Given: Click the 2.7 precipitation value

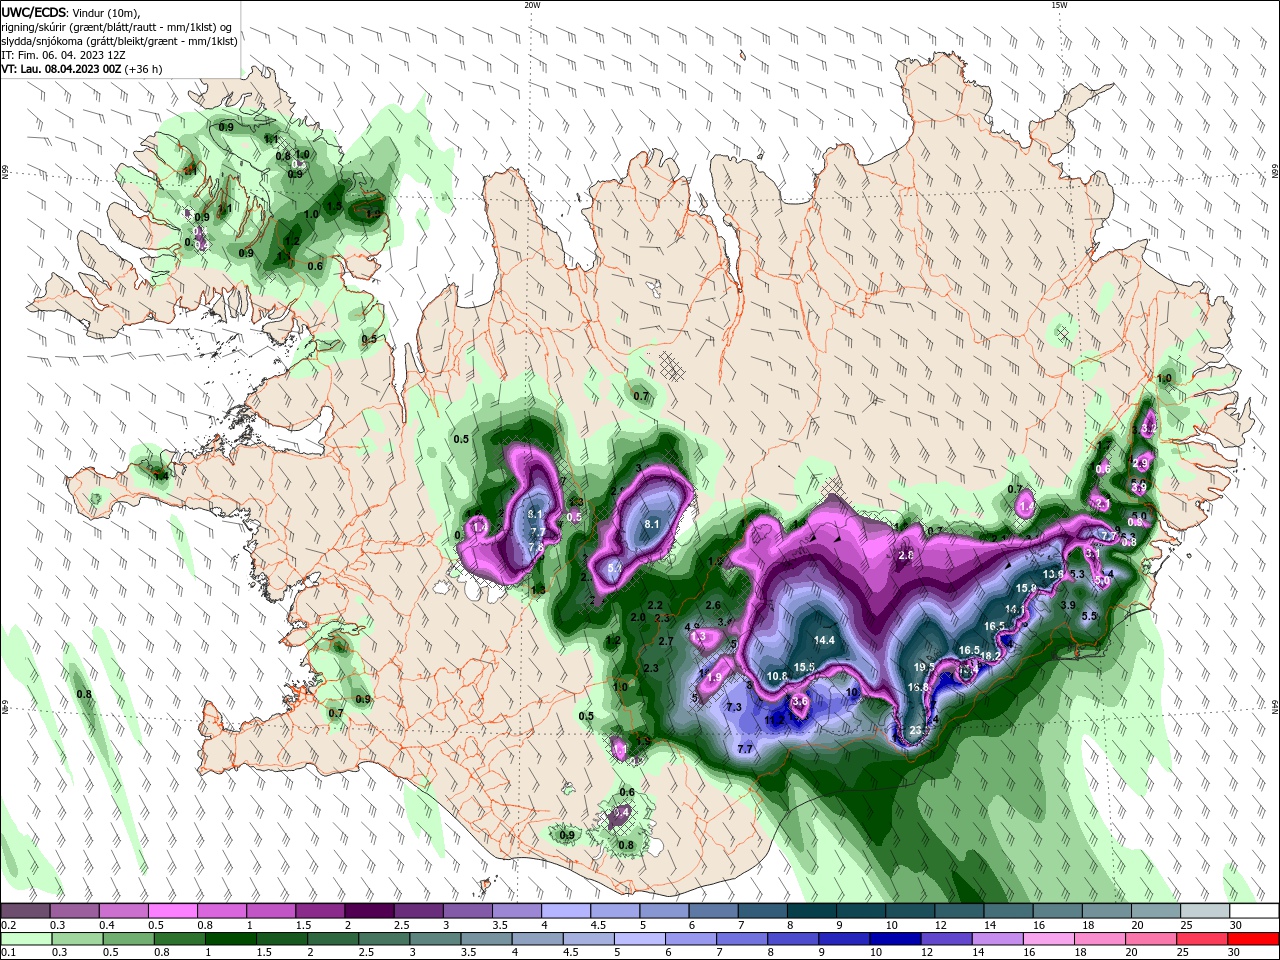Looking at the screenshot, I should pos(665,641).
